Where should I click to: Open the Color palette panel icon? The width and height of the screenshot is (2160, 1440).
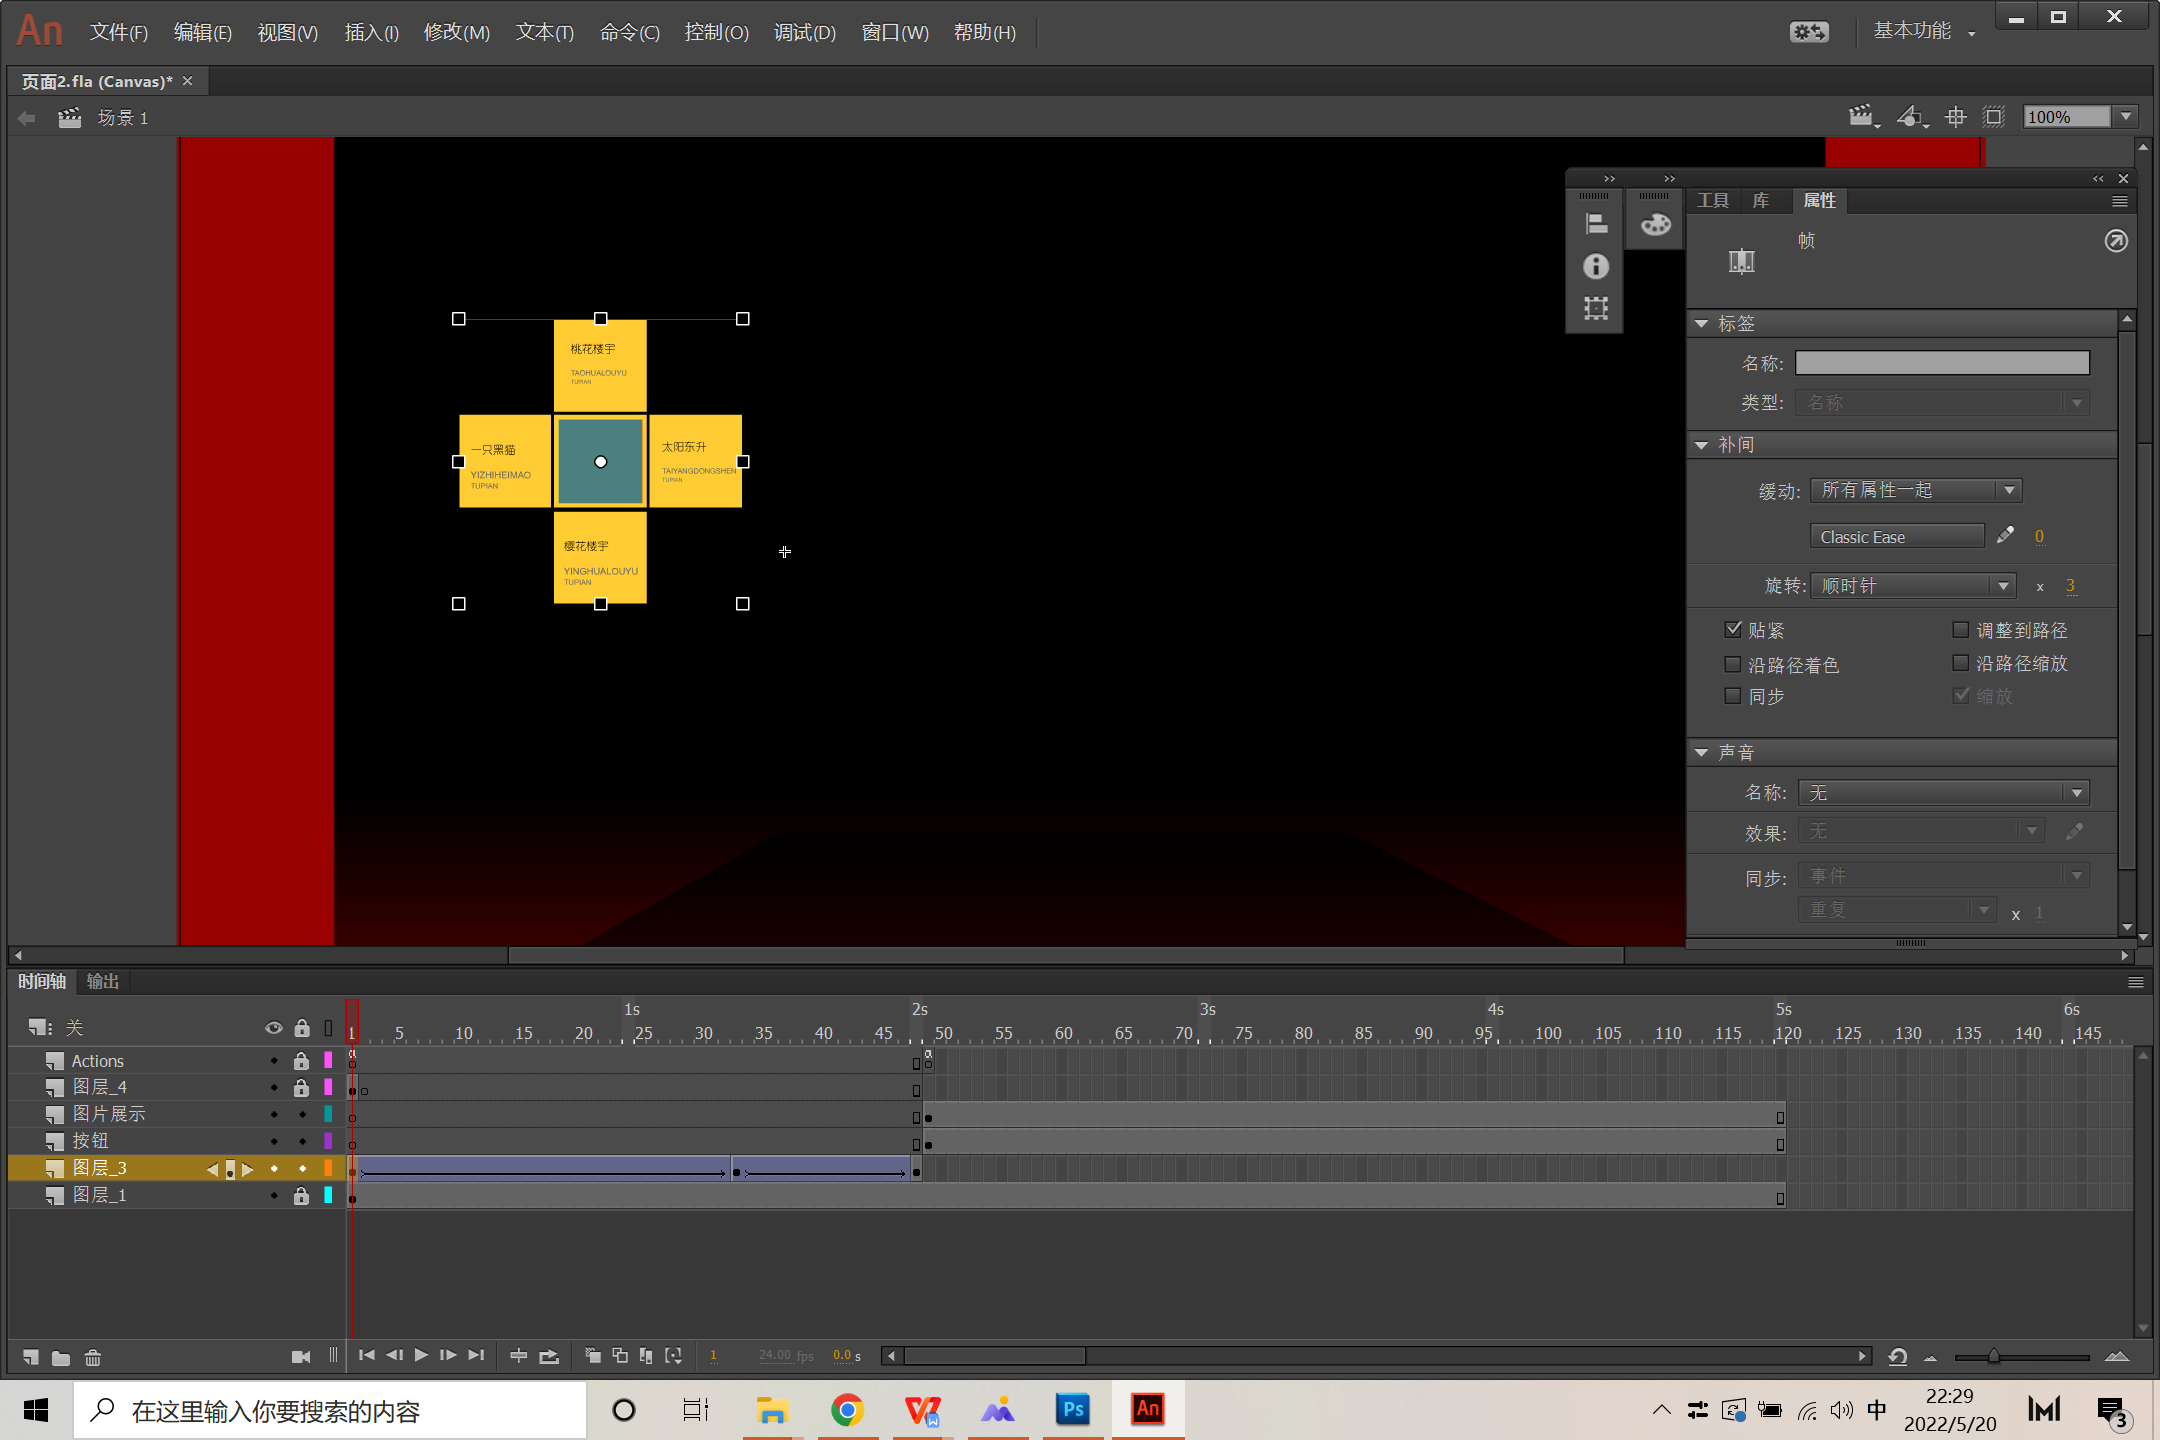[x=1655, y=224]
